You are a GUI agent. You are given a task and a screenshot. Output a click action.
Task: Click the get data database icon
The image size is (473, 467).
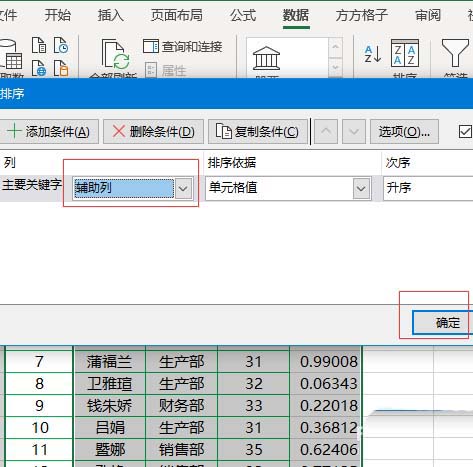click(11, 54)
